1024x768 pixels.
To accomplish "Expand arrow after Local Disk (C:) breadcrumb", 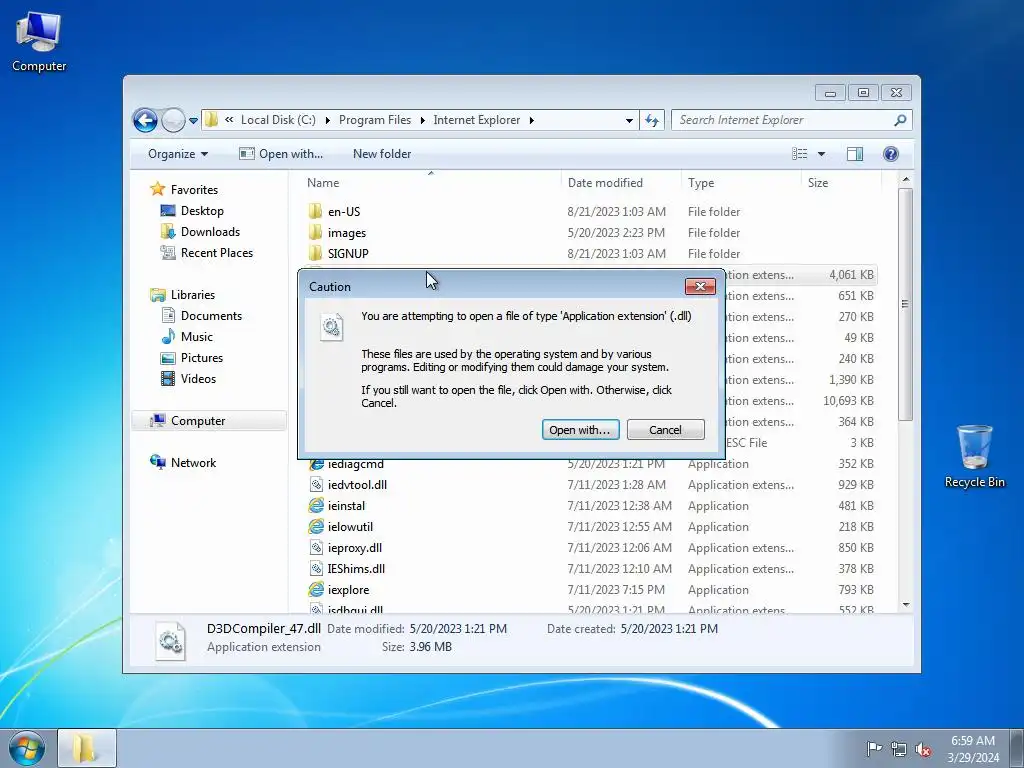I will click(x=327, y=120).
